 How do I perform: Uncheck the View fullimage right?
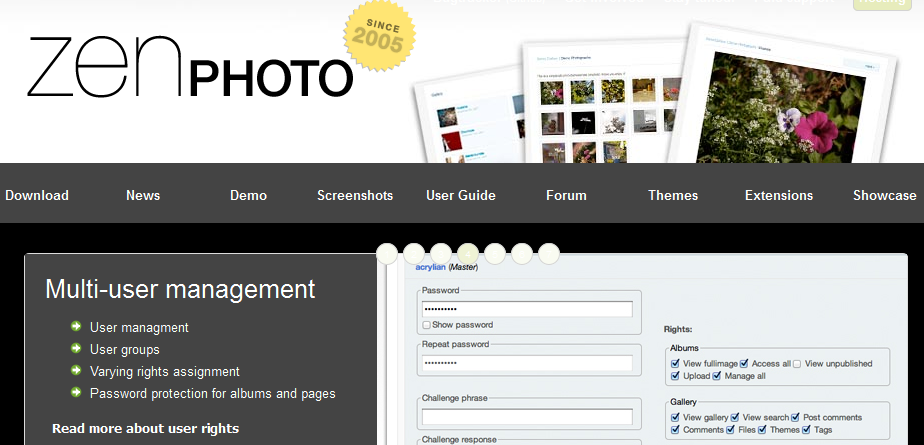(675, 364)
